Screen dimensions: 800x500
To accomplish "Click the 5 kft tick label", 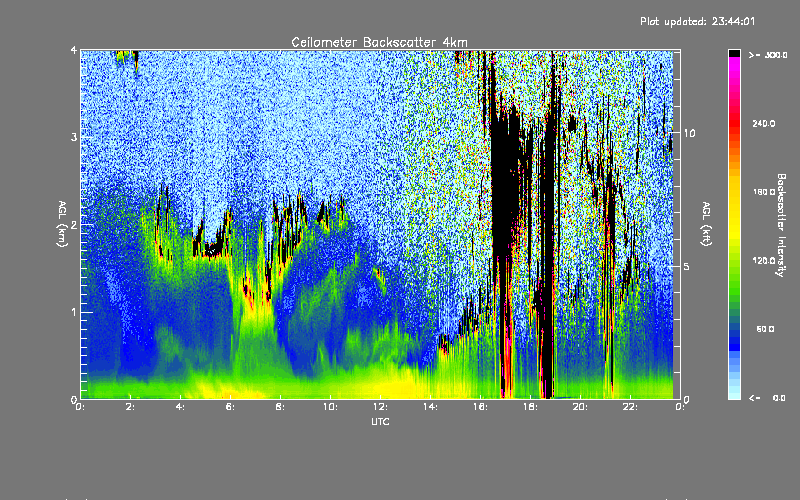I will click(686, 267).
